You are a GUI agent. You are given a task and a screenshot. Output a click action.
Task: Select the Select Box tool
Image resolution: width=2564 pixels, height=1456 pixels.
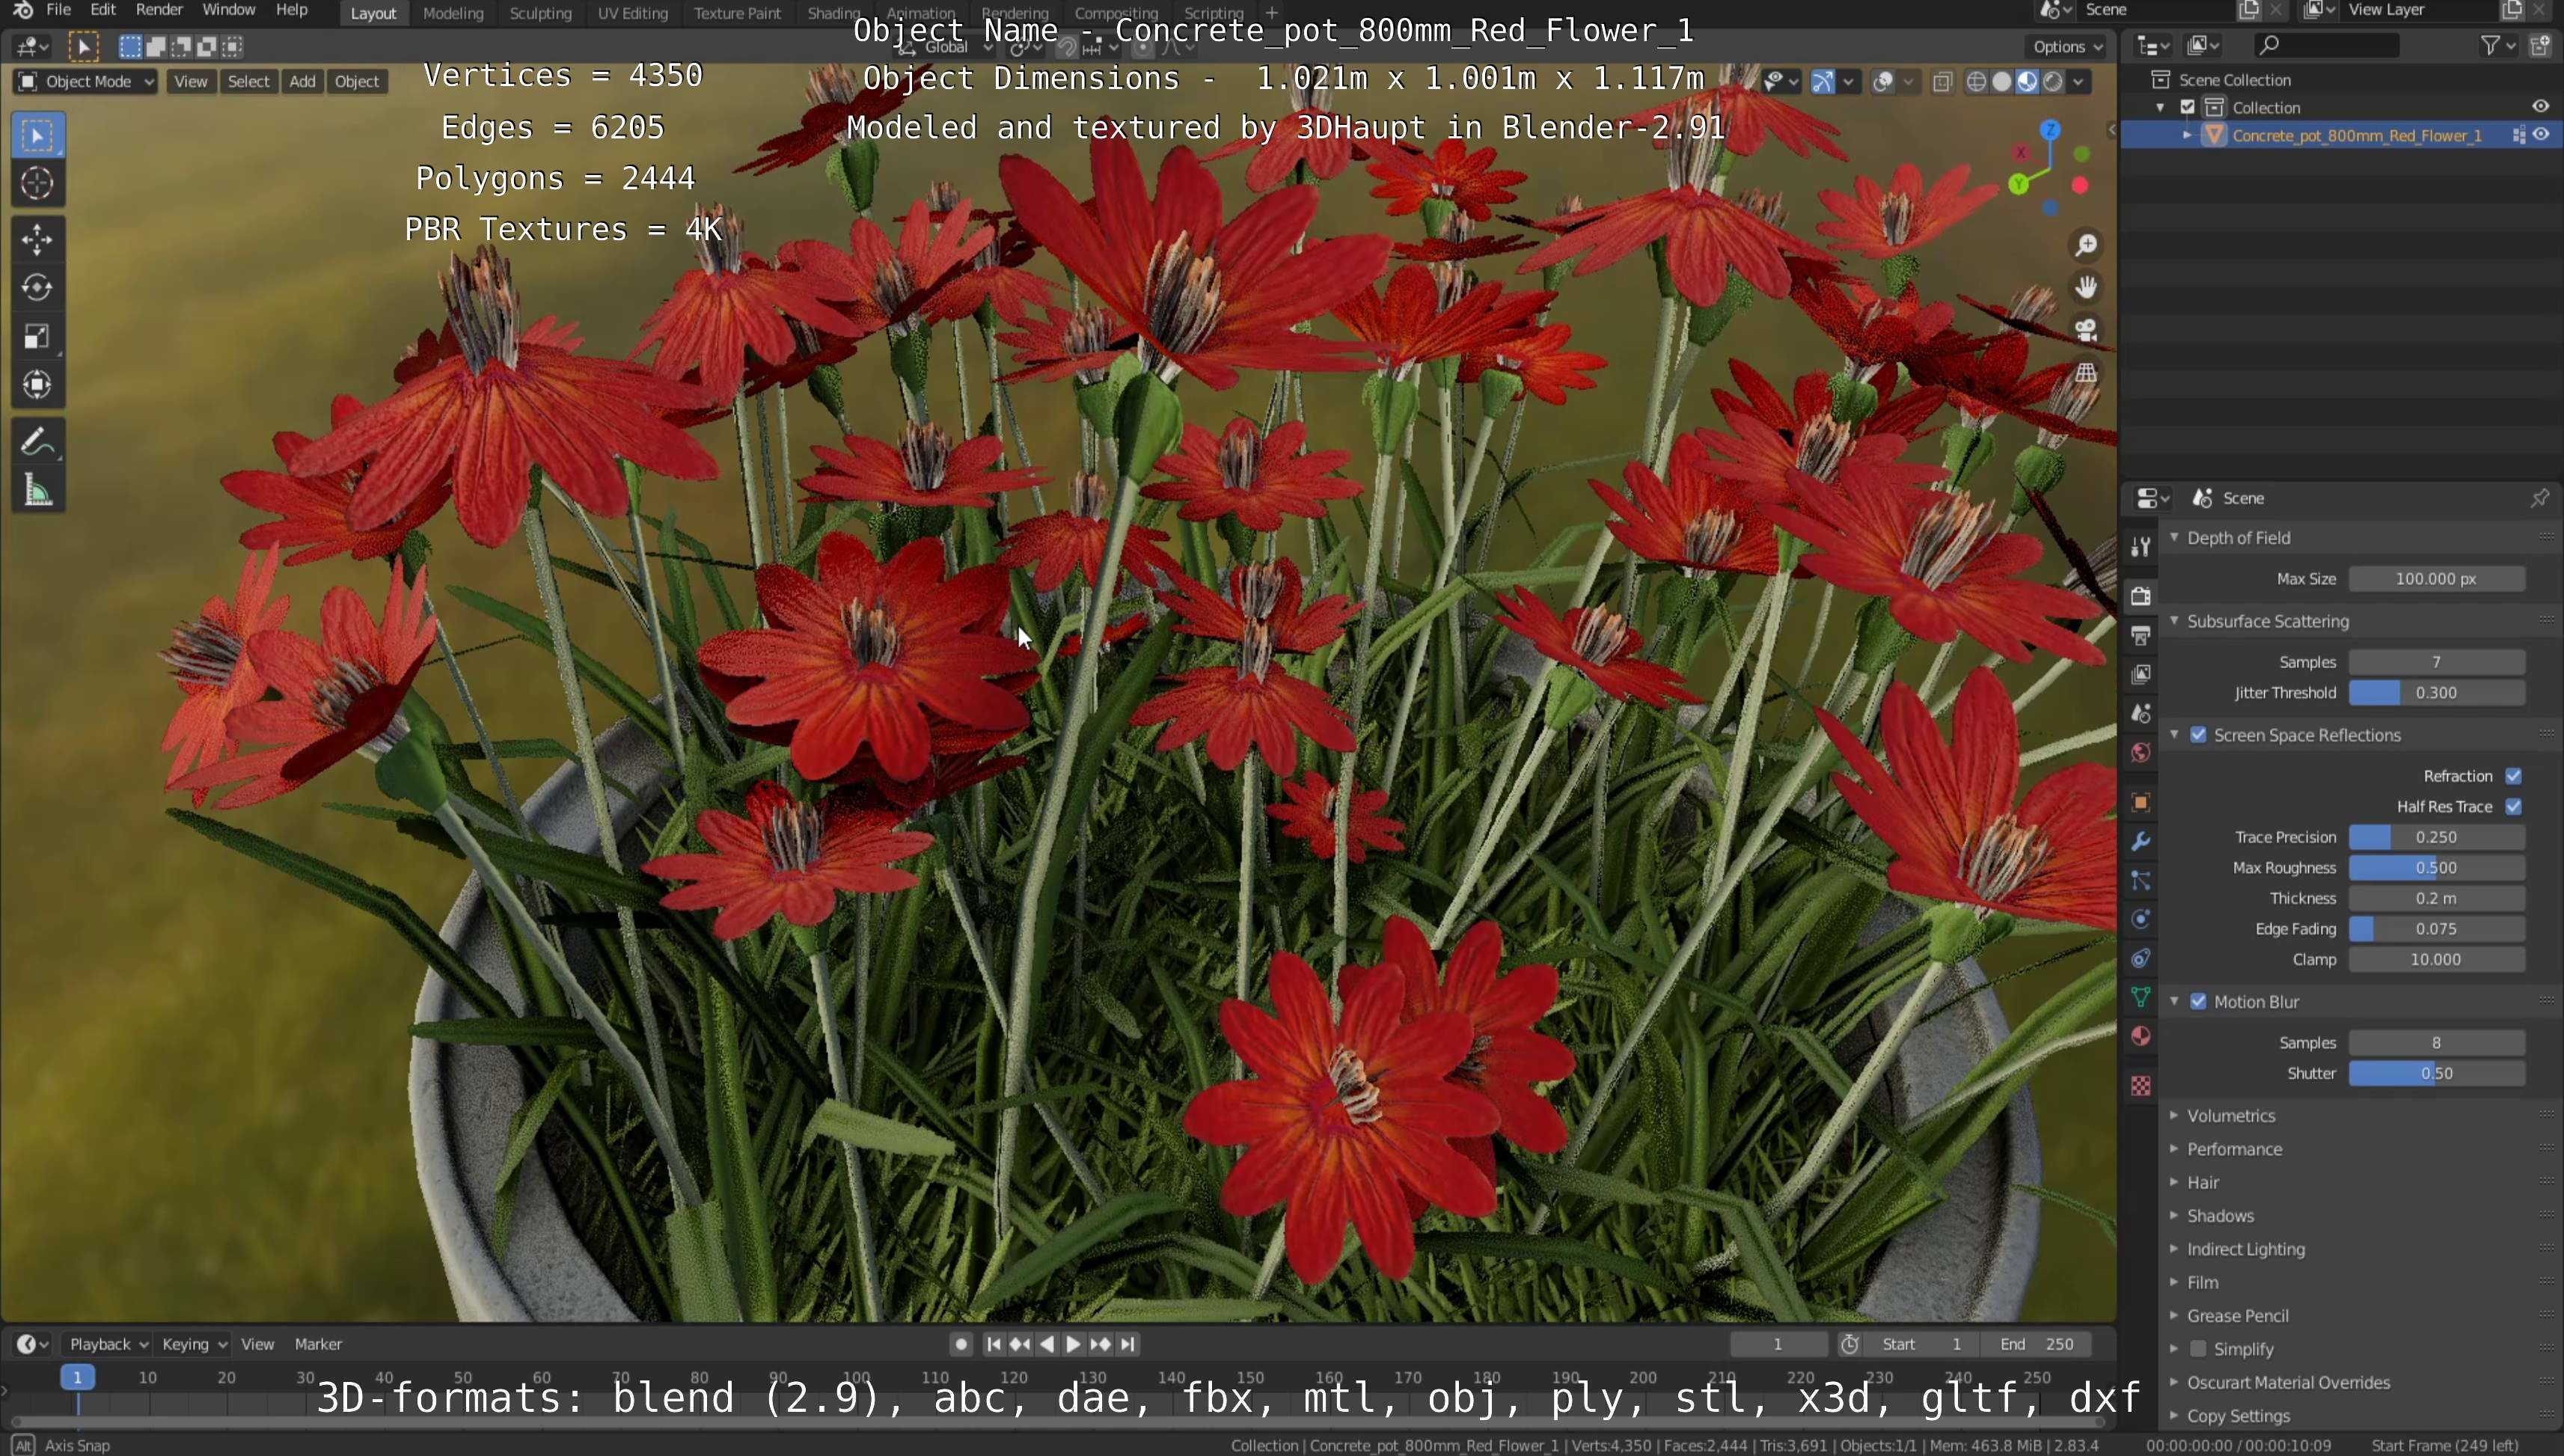37,135
